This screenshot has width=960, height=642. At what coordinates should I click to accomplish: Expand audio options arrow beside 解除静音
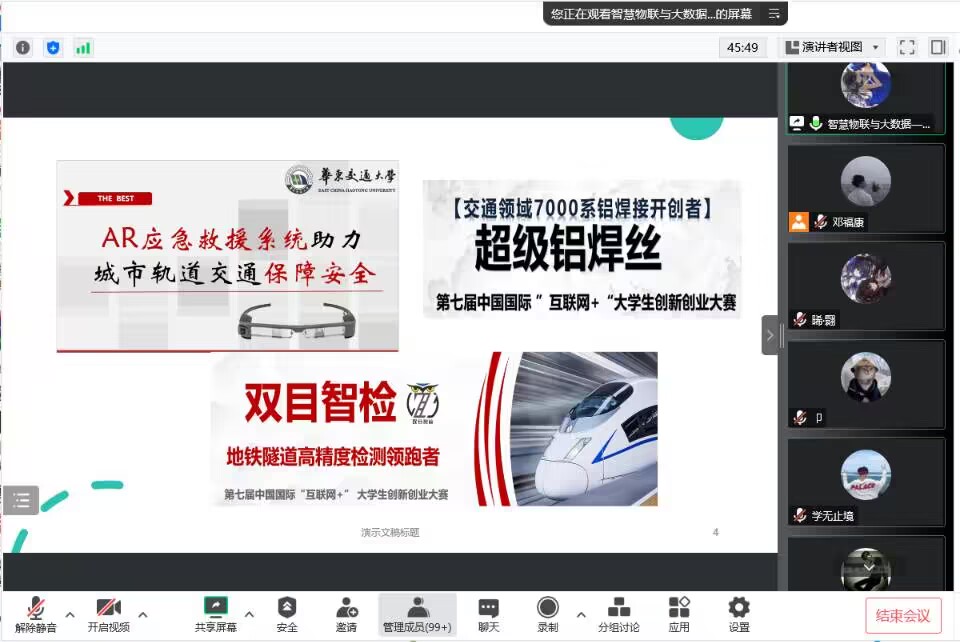(x=70, y=614)
